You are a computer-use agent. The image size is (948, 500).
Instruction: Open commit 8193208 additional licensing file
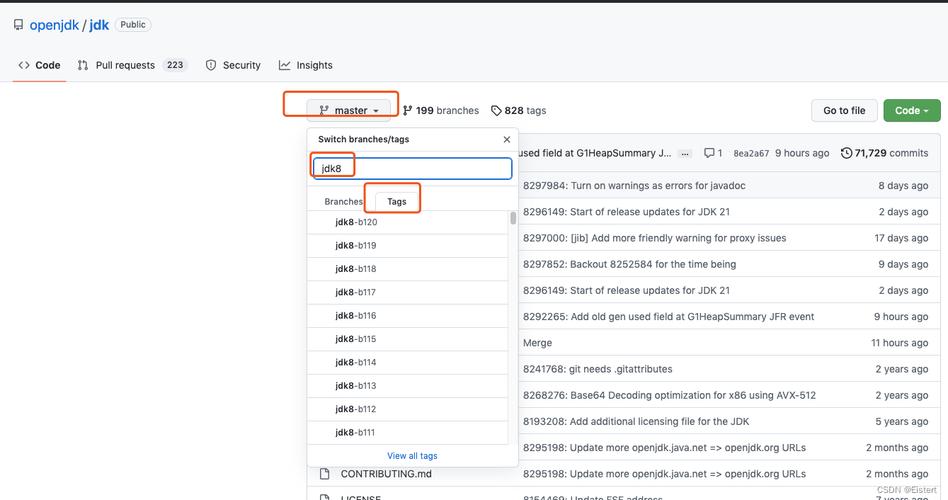pos(636,421)
